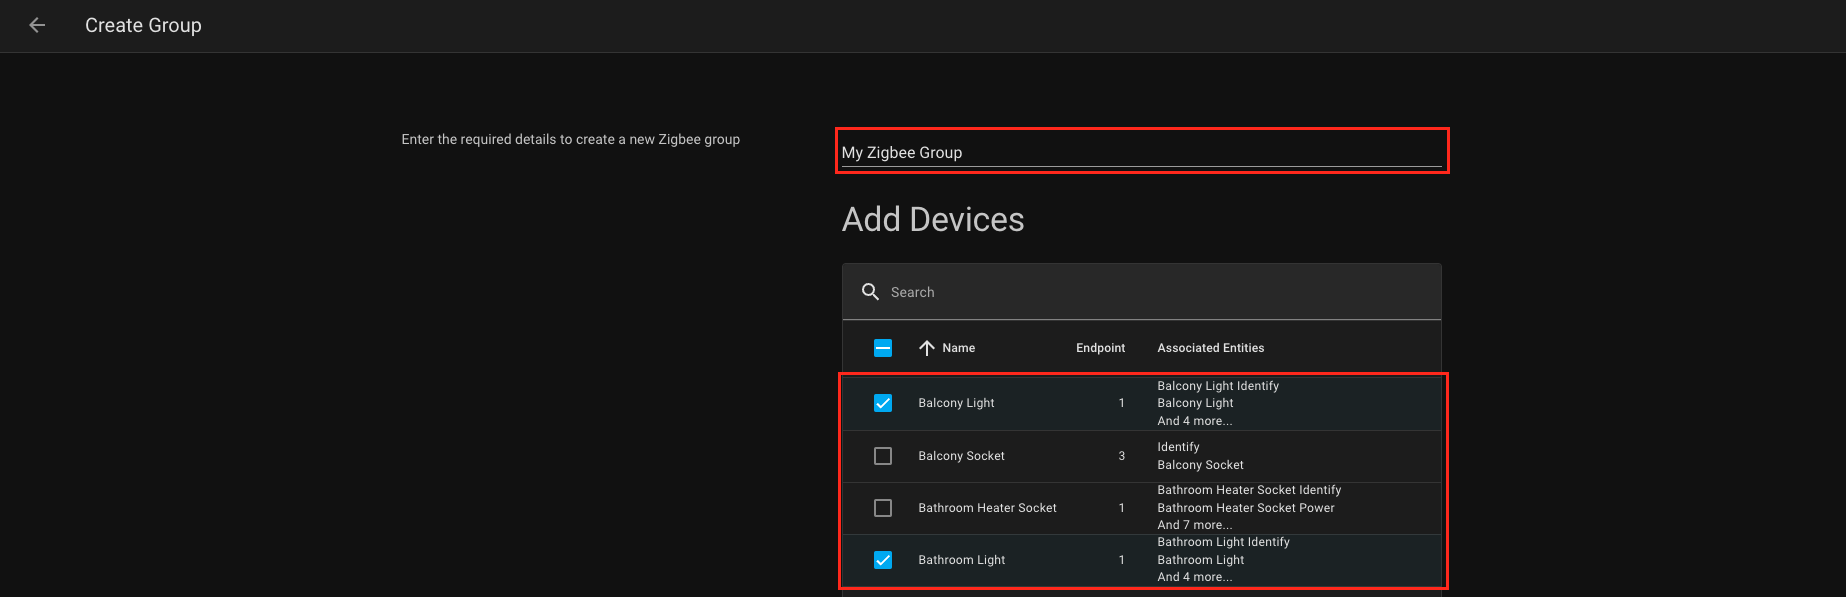Sort devices by Name column
Screen dimensions: 1846x597
(x=958, y=348)
